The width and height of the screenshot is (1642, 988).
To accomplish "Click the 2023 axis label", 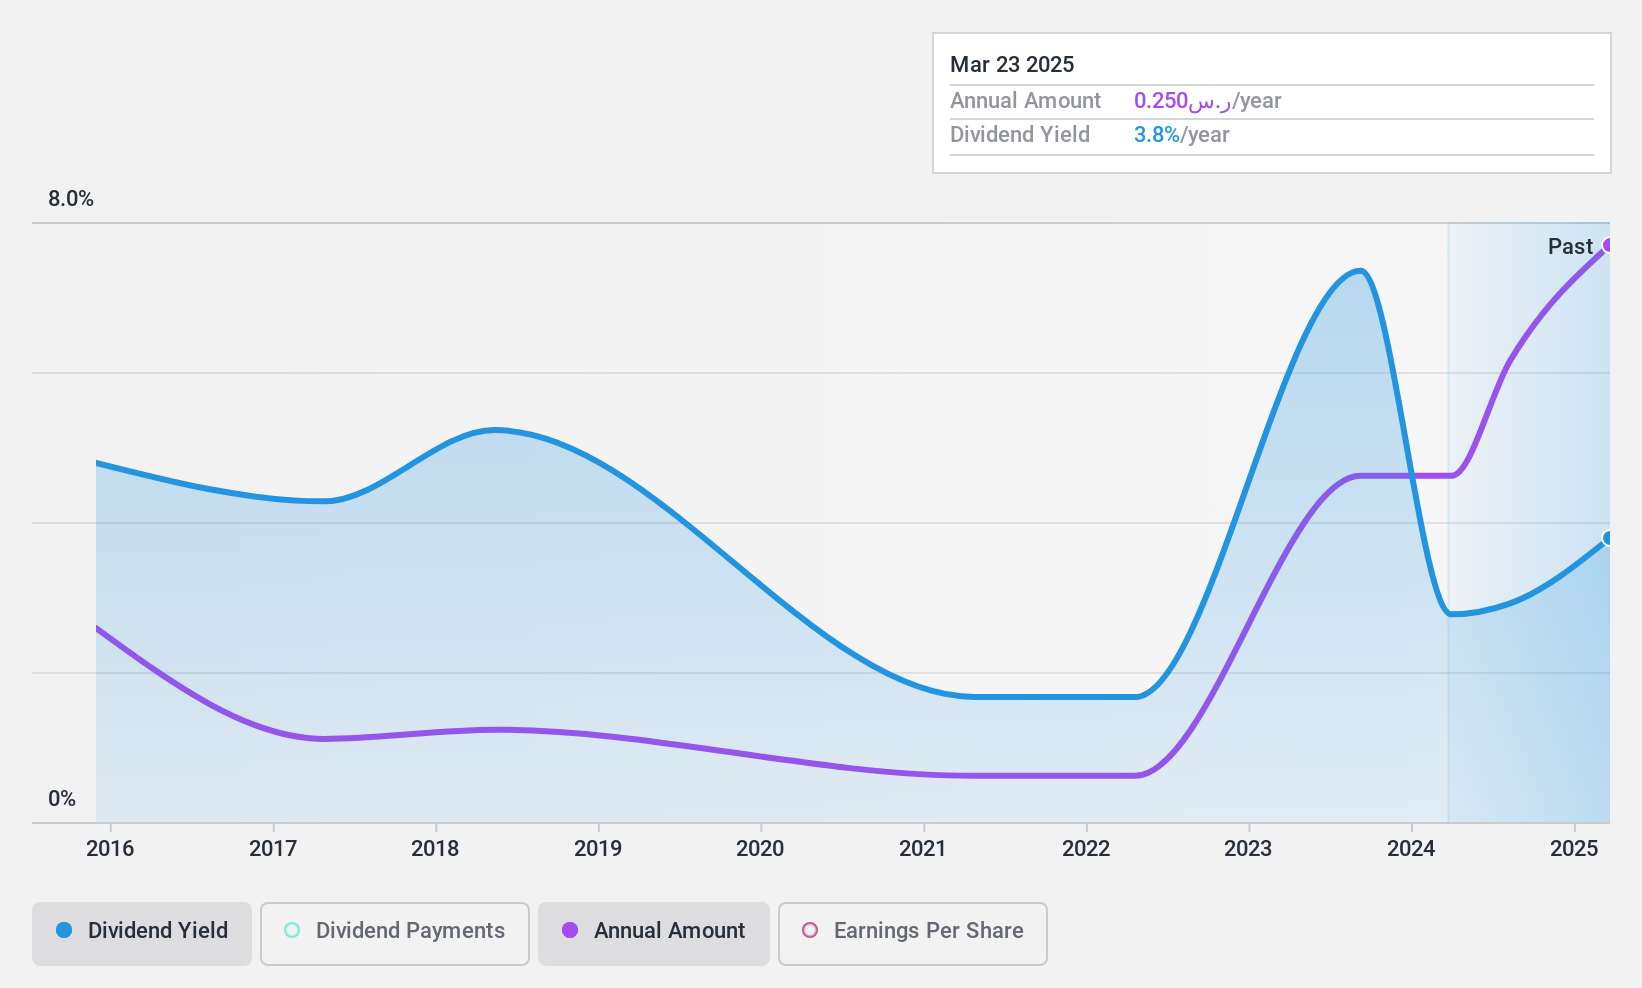I will [1248, 849].
